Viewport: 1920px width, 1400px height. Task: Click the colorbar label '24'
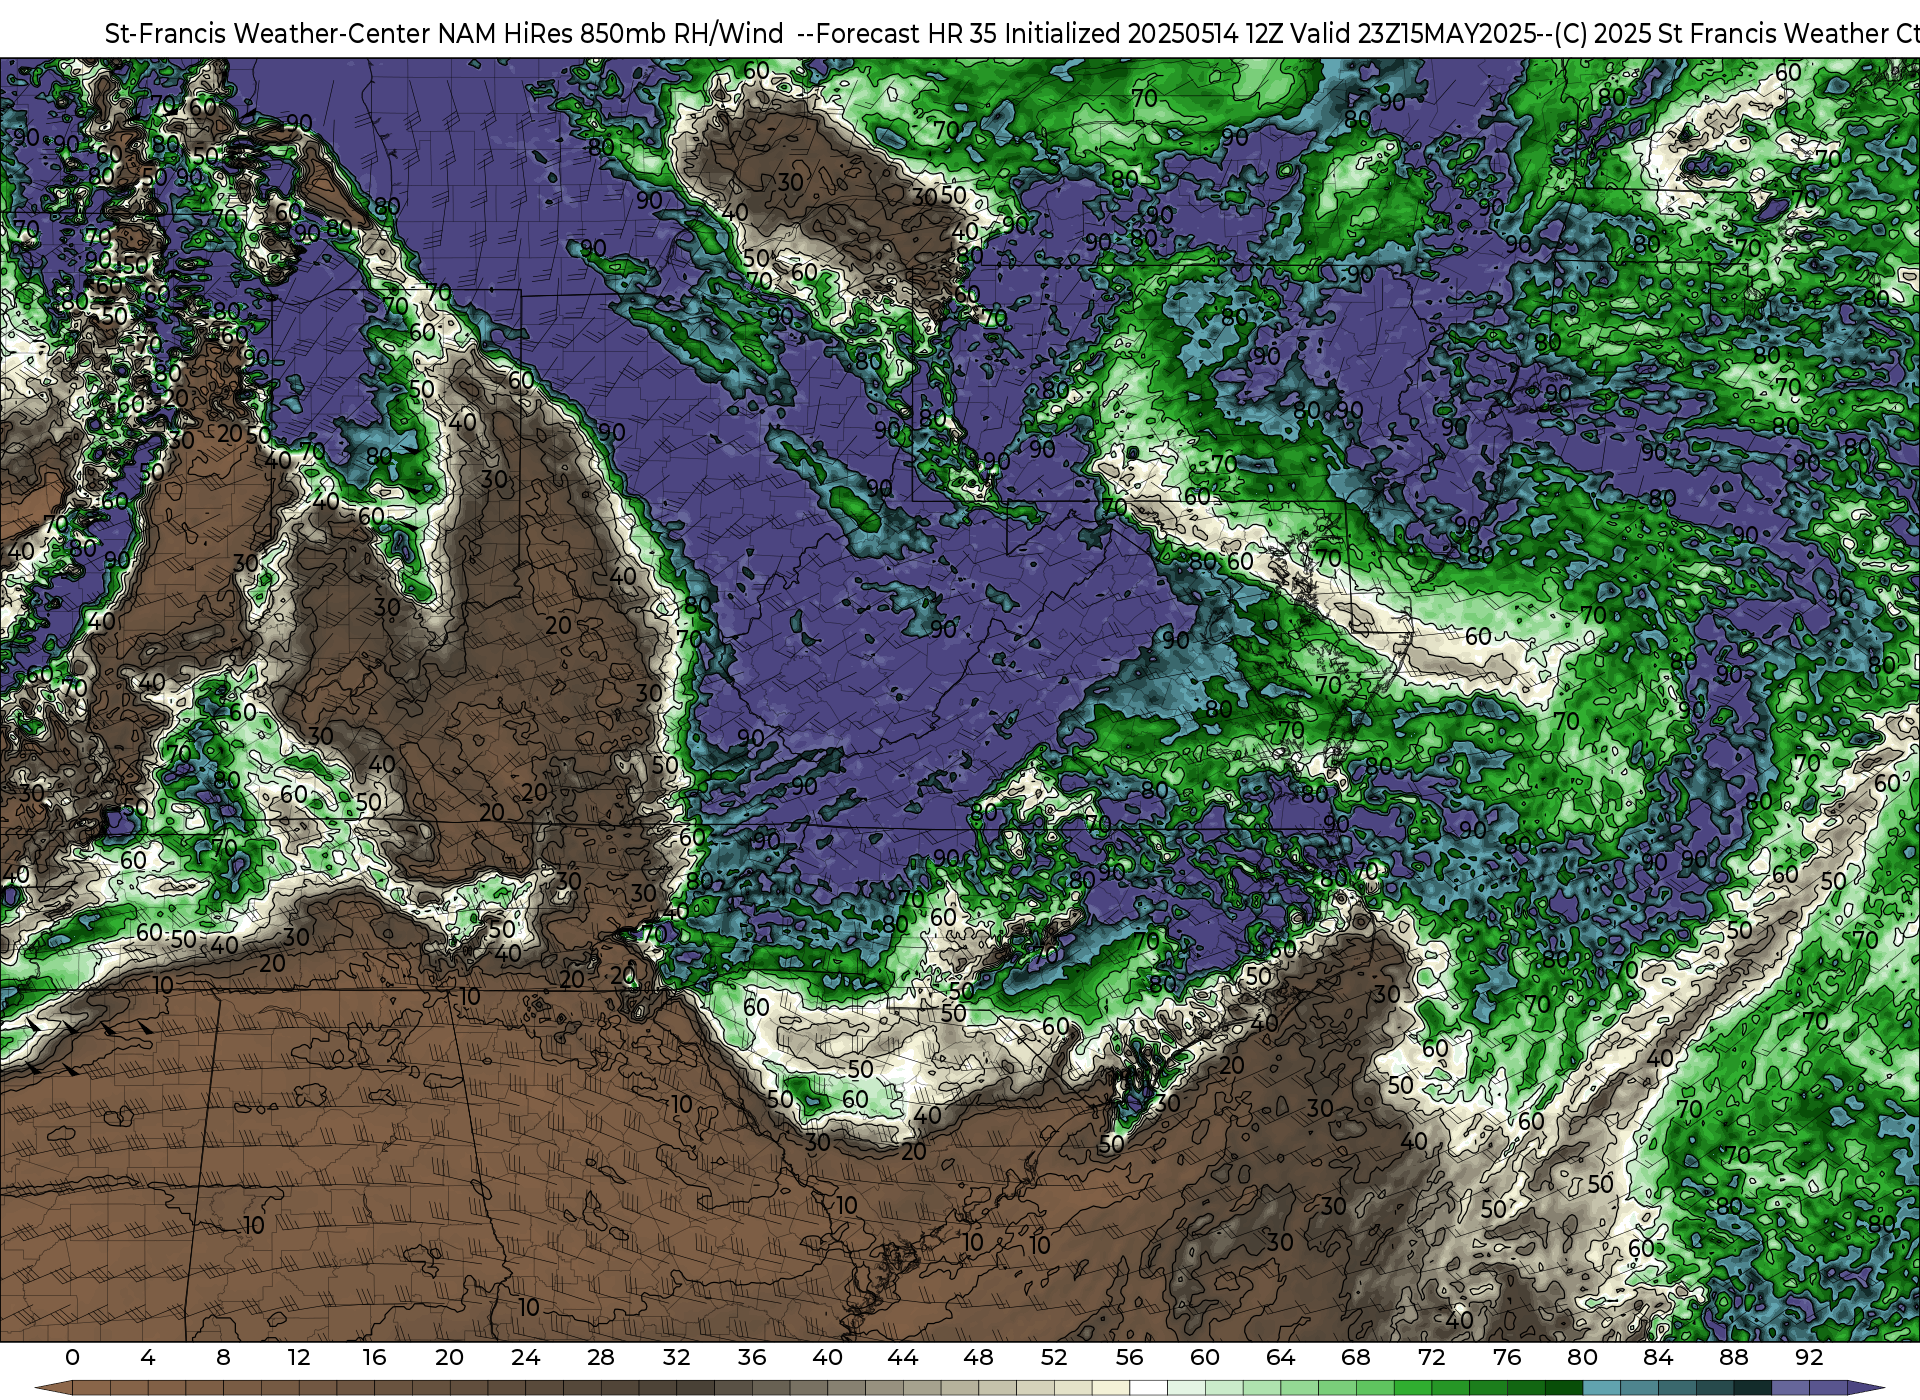(x=525, y=1357)
